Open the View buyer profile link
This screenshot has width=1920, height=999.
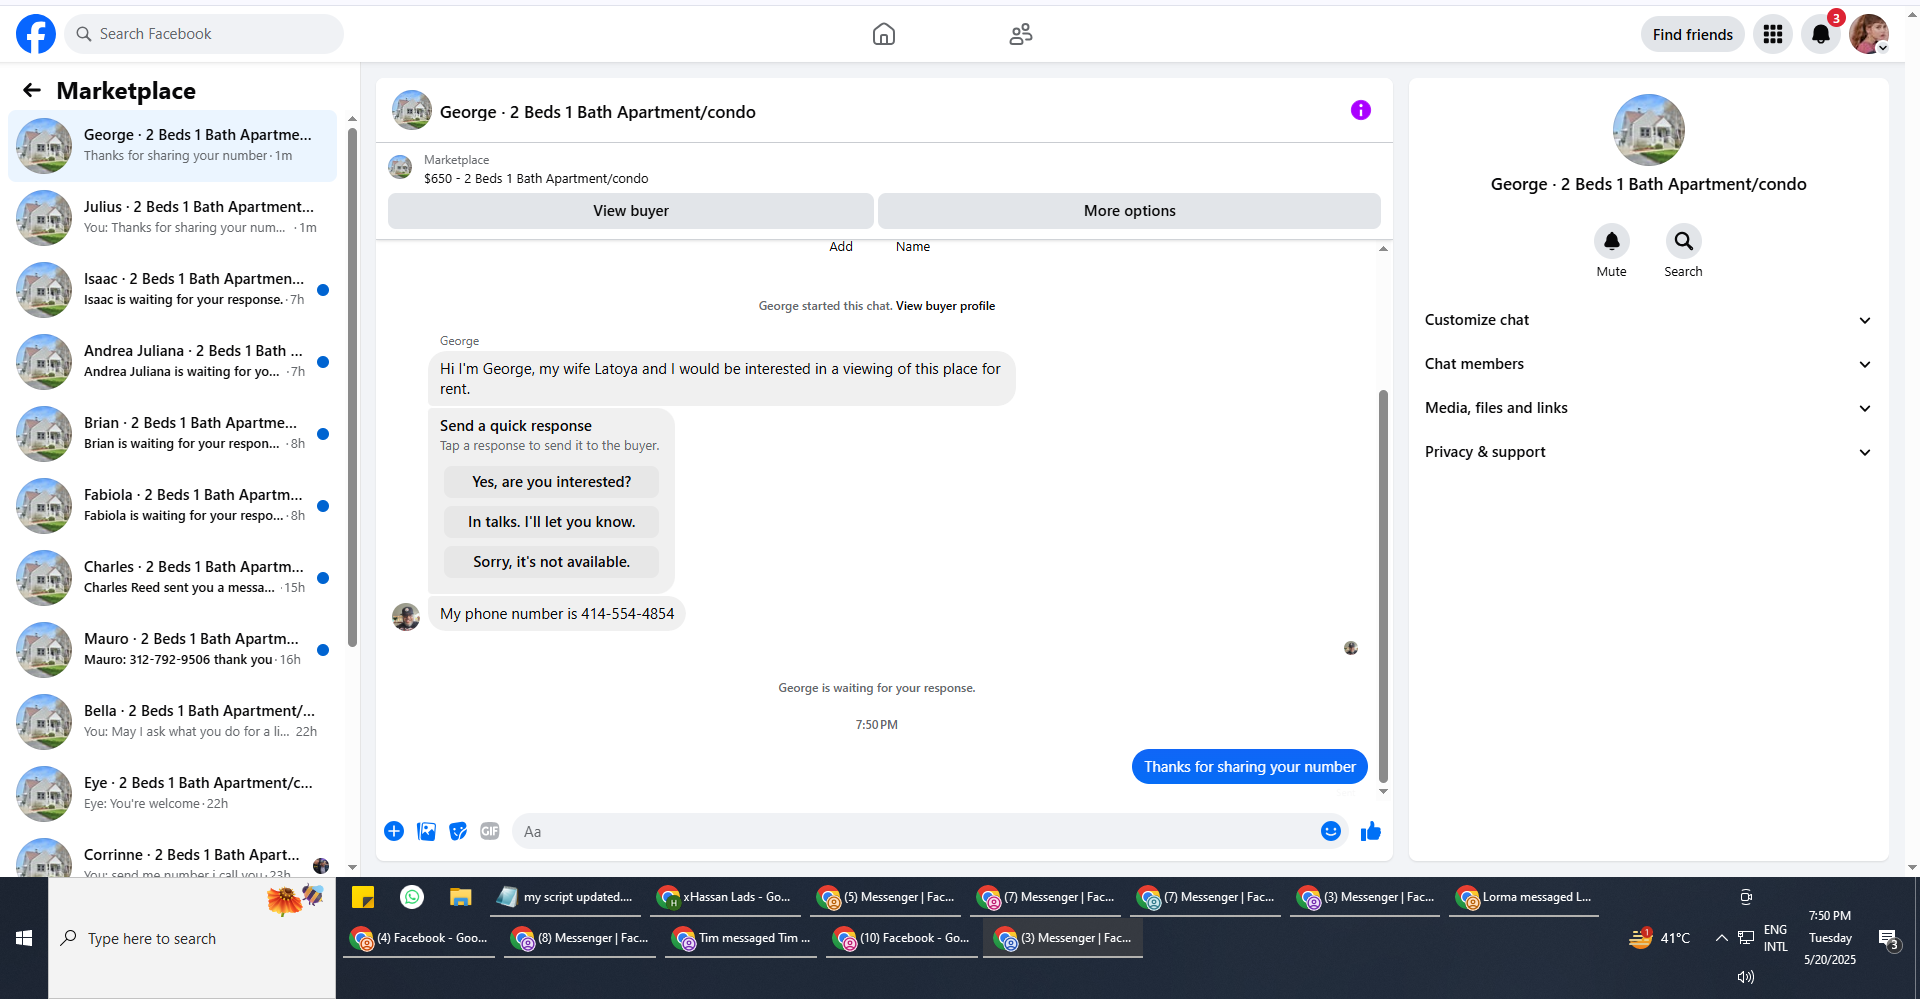tap(945, 306)
